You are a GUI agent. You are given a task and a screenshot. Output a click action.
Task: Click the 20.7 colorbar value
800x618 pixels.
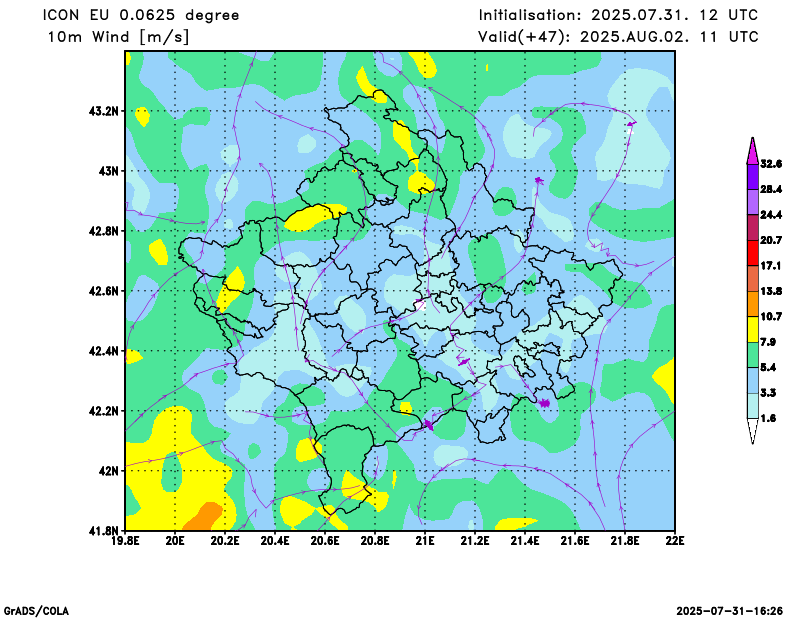771,240
